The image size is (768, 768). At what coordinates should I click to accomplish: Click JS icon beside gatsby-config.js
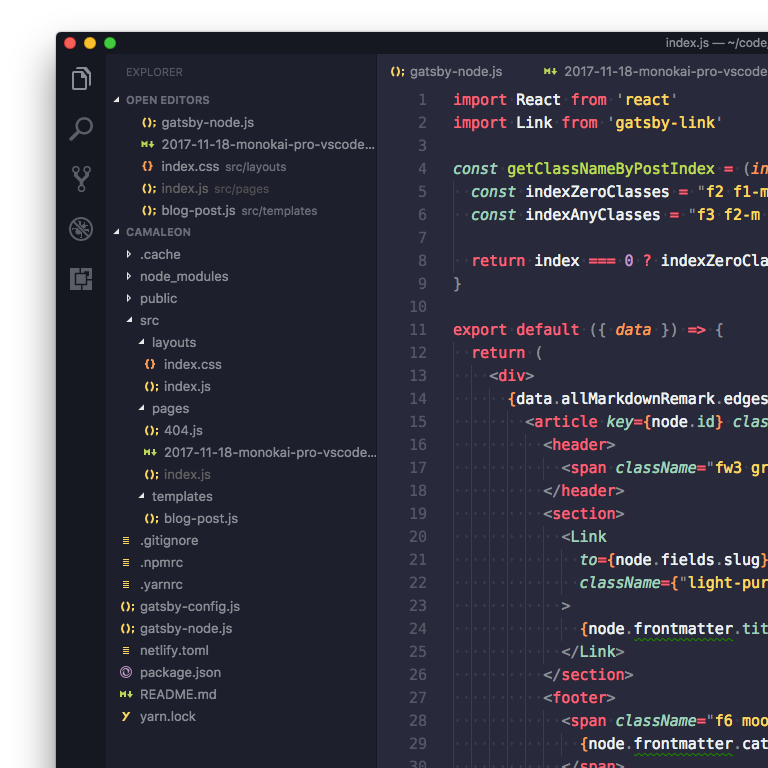point(127,606)
